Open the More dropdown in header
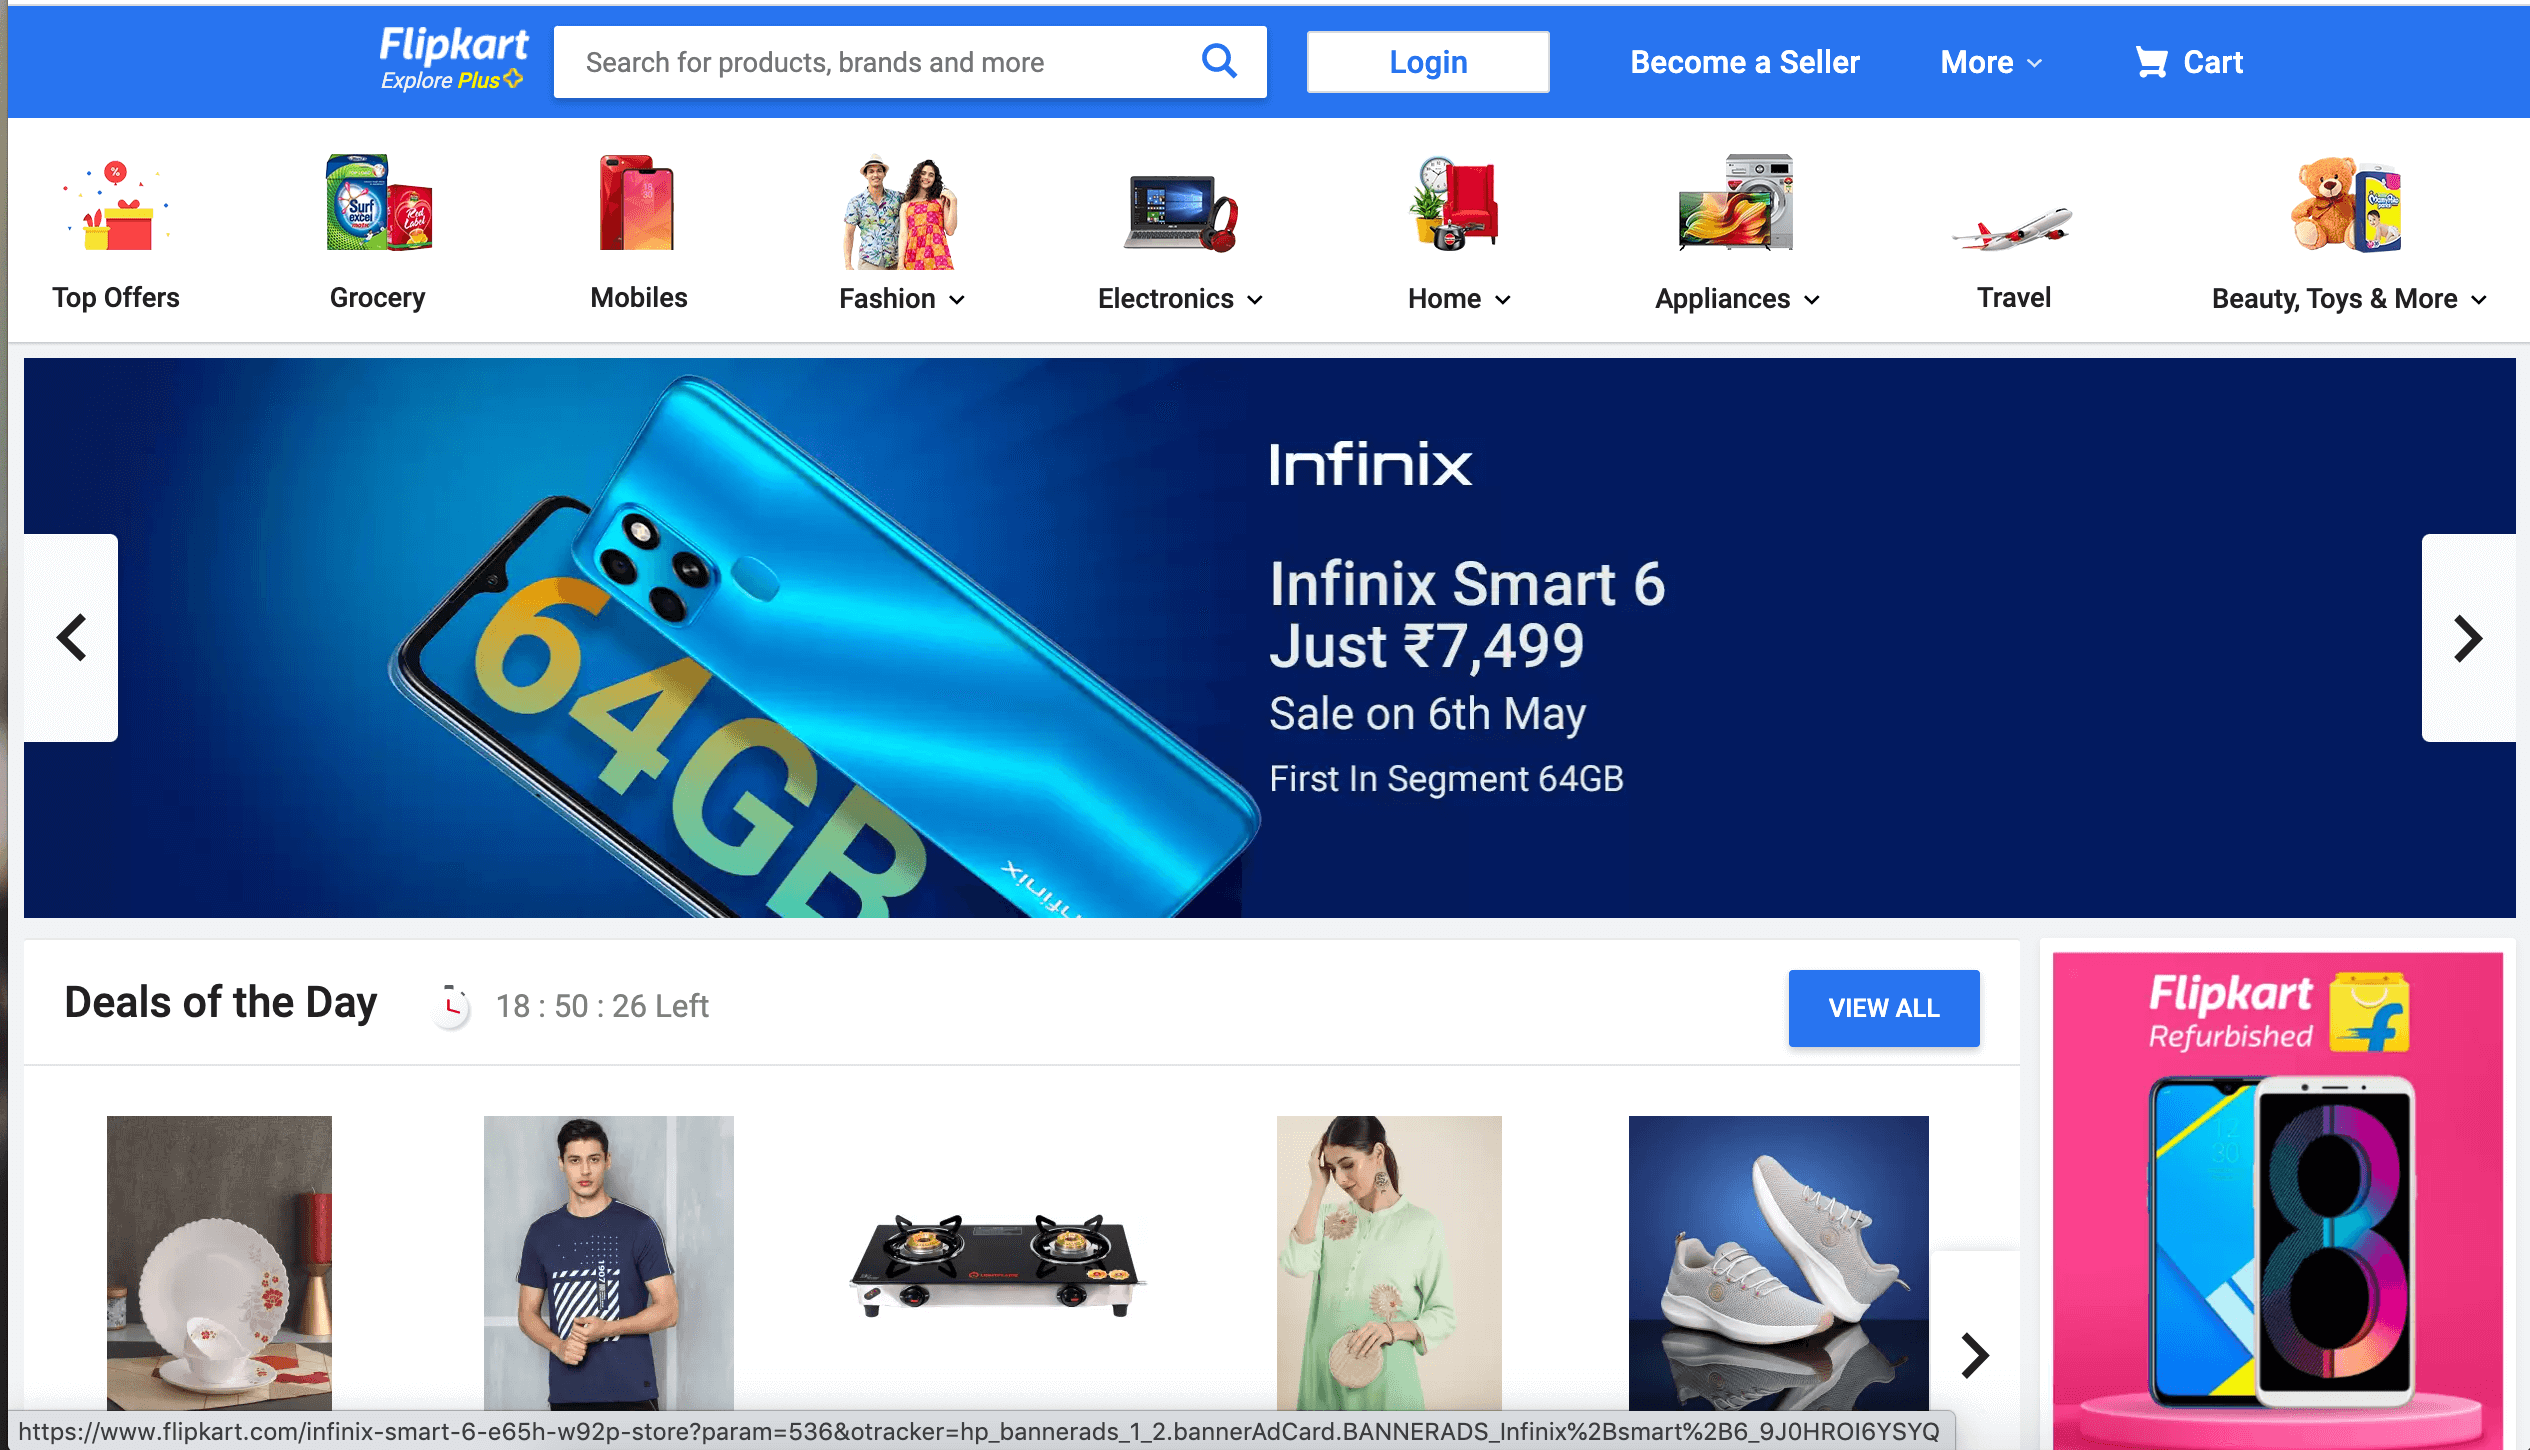The height and width of the screenshot is (1450, 2530). click(1990, 62)
